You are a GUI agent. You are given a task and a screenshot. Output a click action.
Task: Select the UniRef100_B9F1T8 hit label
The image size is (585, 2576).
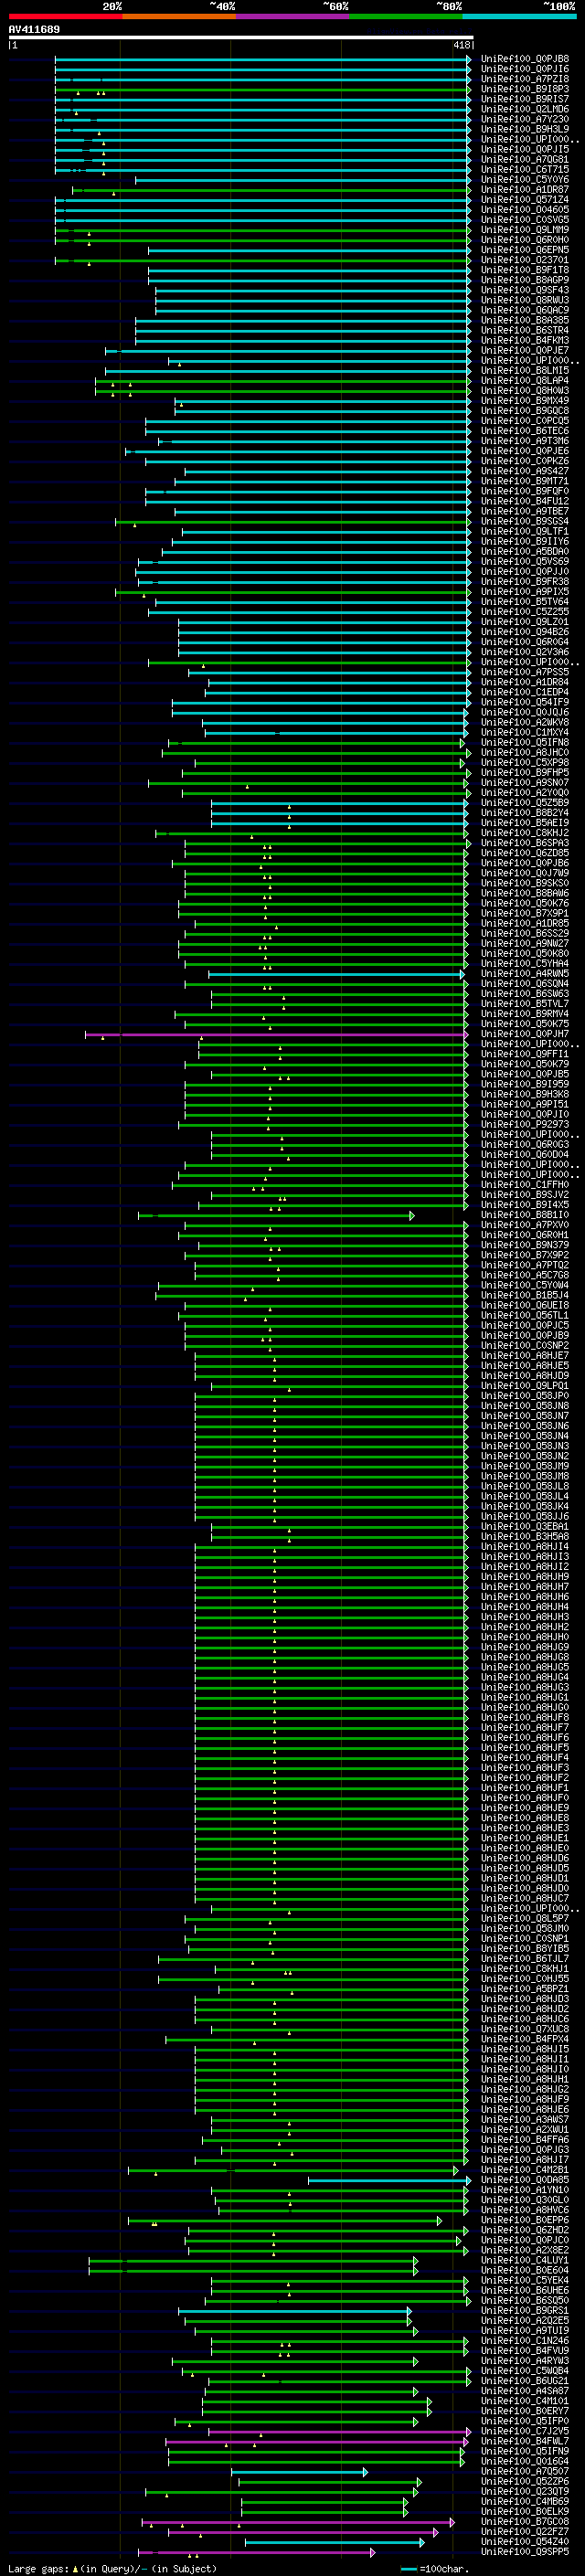pos(525,270)
